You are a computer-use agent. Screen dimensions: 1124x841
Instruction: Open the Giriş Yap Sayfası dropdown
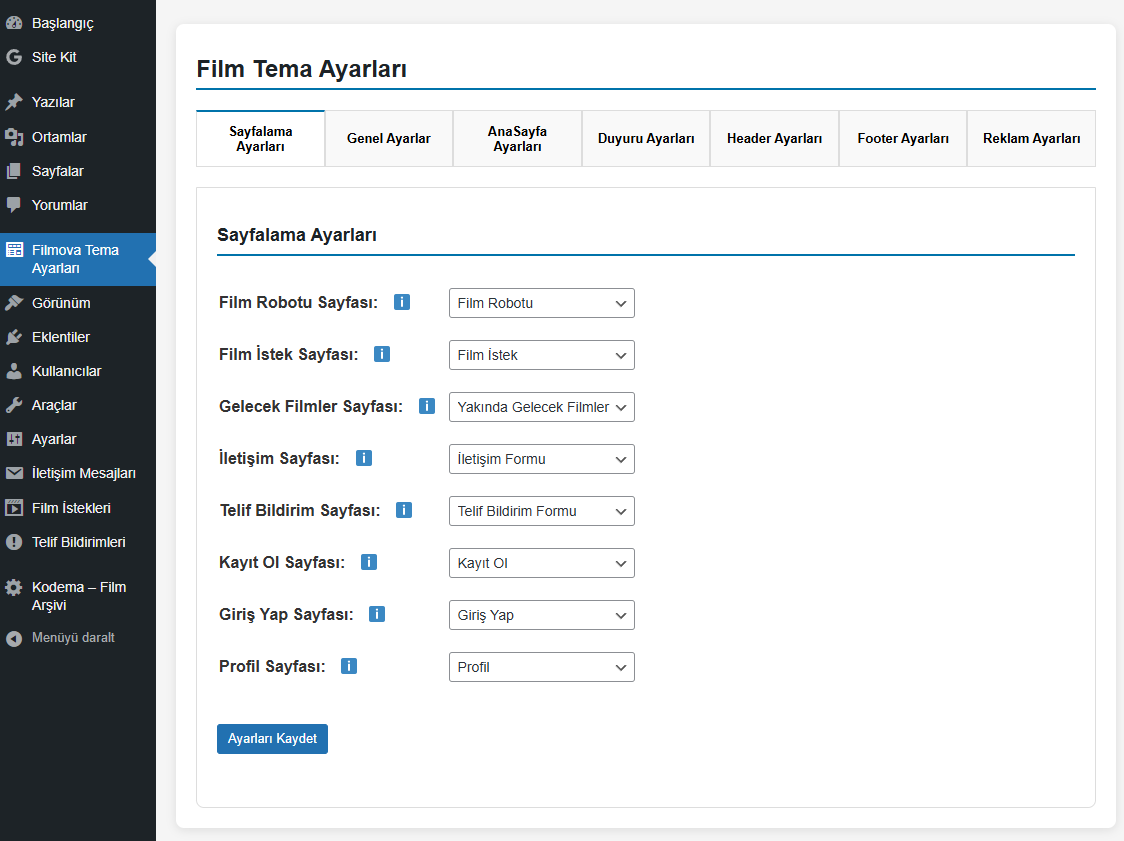coord(541,615)
